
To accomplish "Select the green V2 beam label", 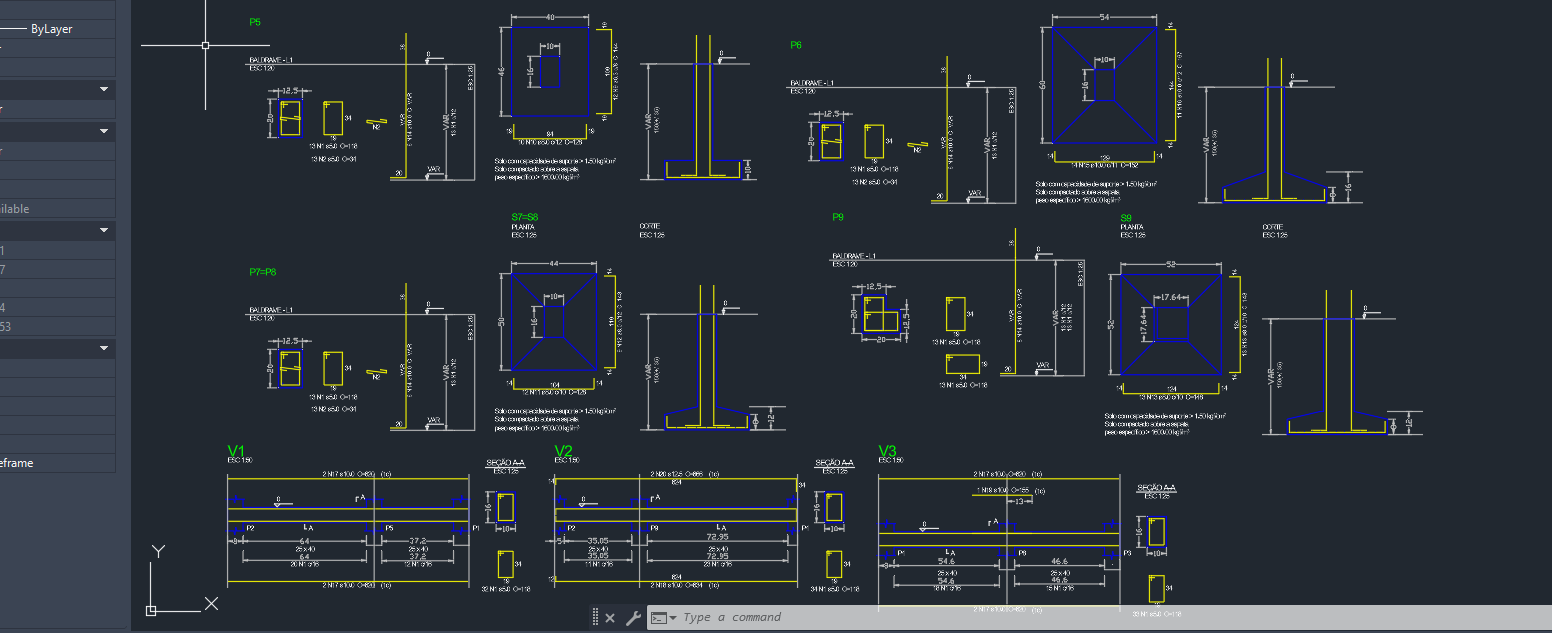I will click(x=563, y=451).
